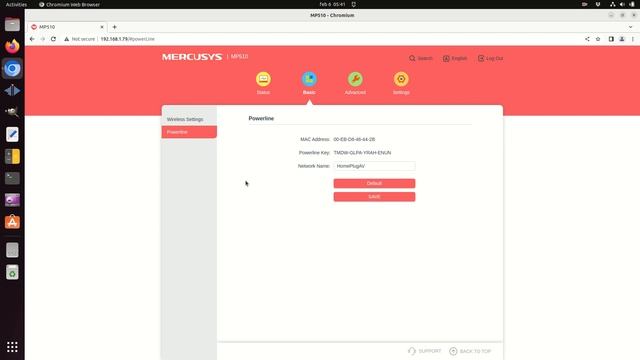Image resolution: width=640 pixels, height=360 pixels.
Task: Close the MP510 tab
Action: 102,27
